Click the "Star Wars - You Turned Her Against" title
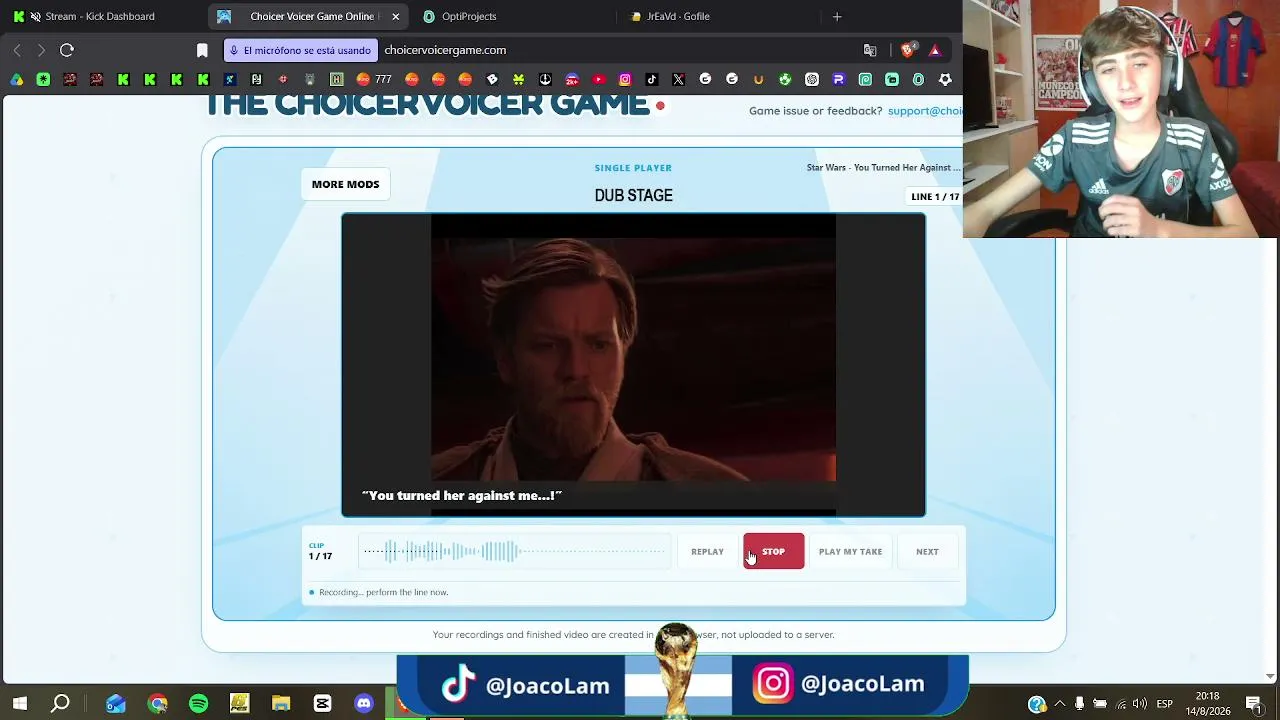 884,168
